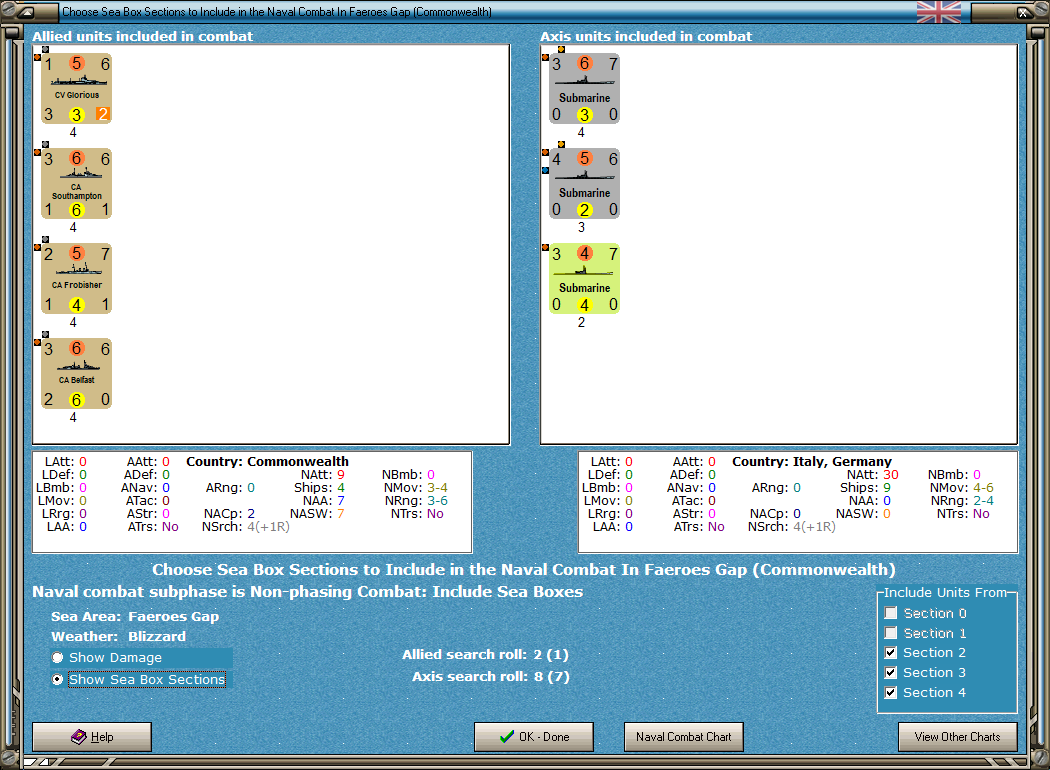The image size is (1050, 770).
Task: Uncheck the Section 2 checkbox
Action: point(891,652)
